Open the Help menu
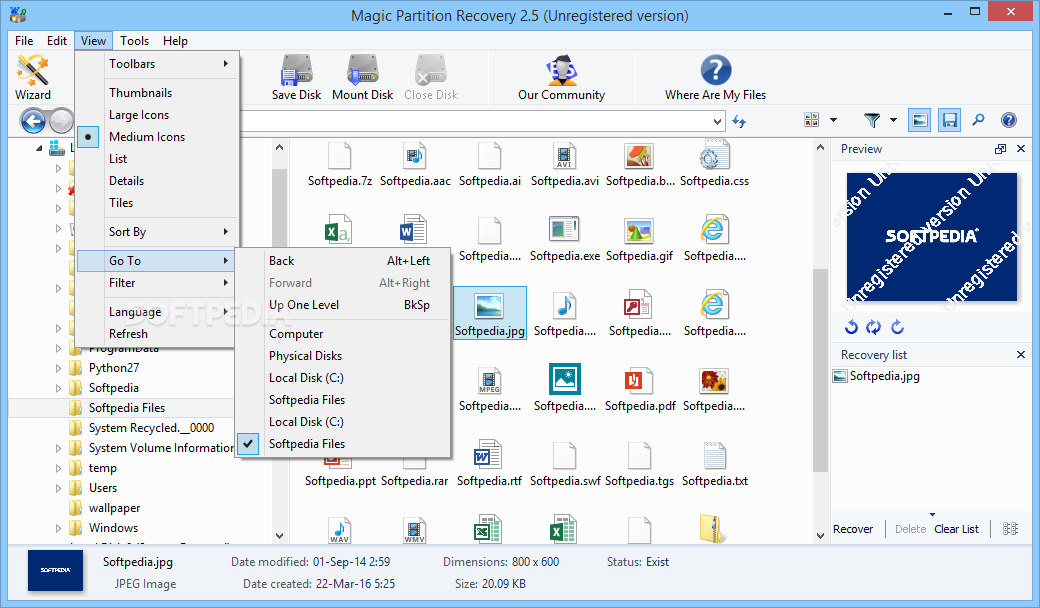The image size is (1040, 608). [x=175, y=40]
